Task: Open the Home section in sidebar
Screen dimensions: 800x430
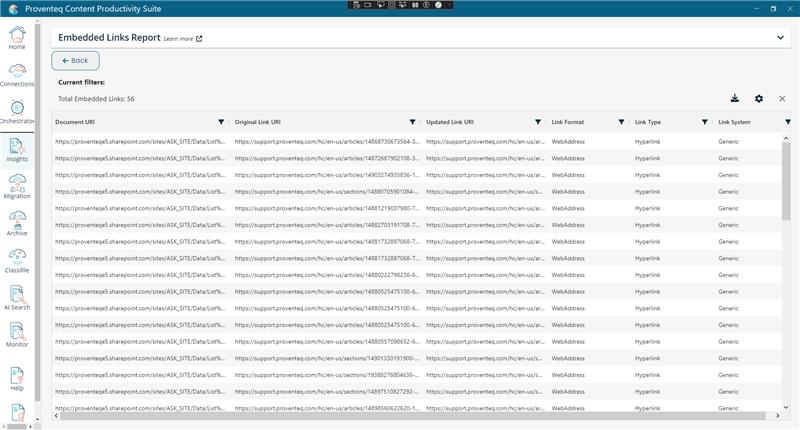Action: tap(17, 38)
